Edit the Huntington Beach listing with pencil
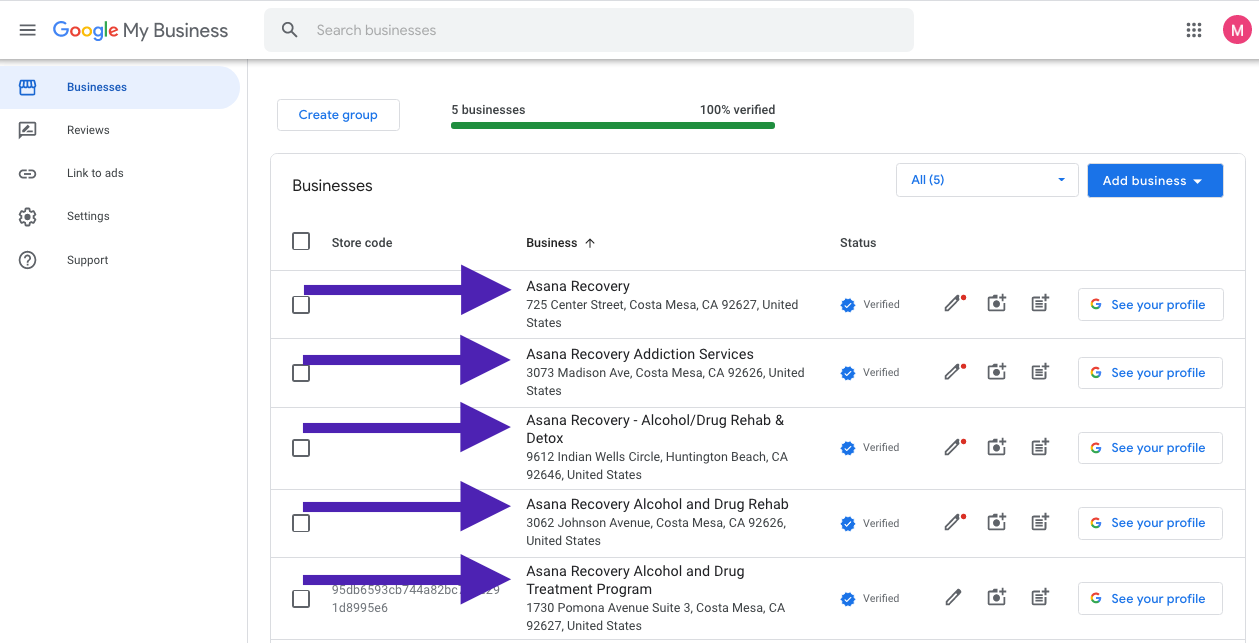Screen dimensions: 1259x643 [x=954, y=447]
